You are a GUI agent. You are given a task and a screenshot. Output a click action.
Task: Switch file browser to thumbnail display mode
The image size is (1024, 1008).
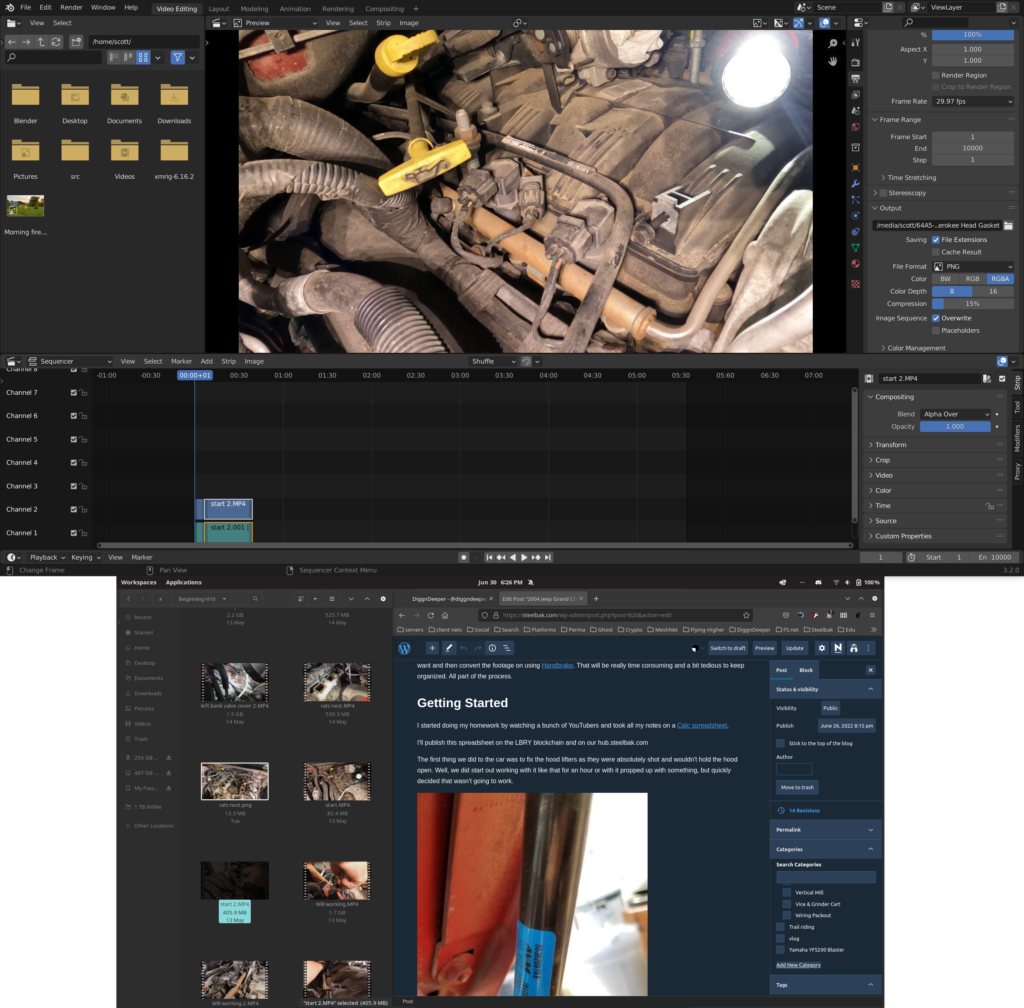click(143, 57)
